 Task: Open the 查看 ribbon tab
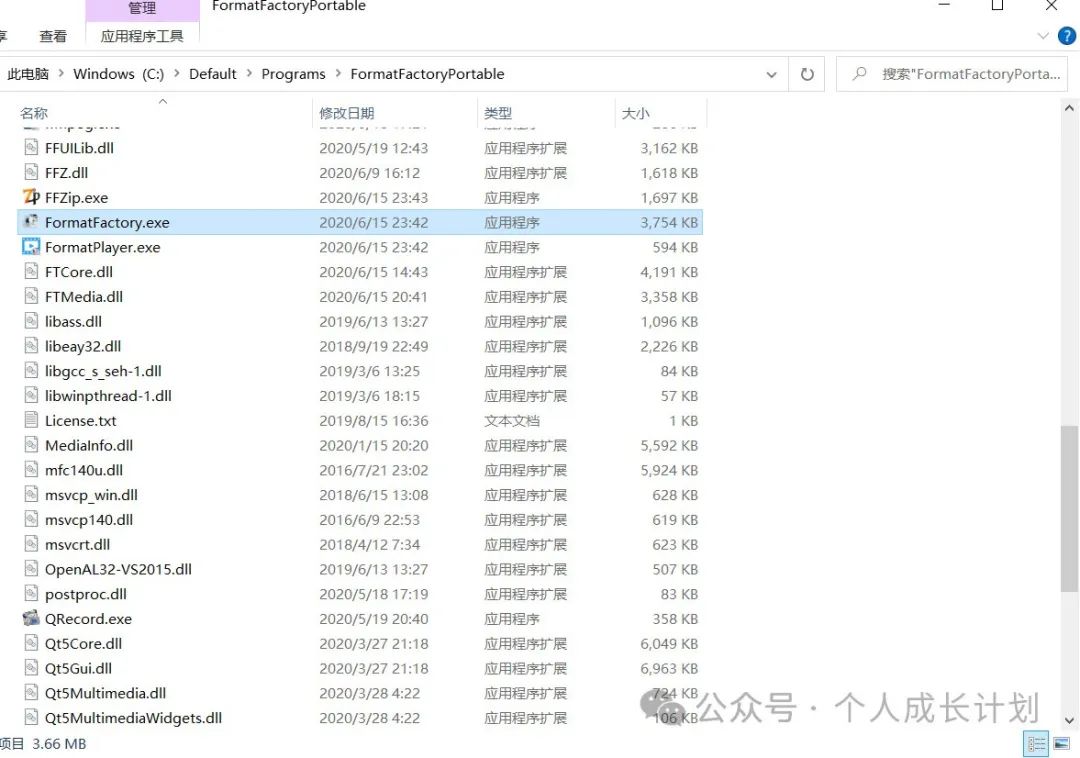click(x=53, y=36)
